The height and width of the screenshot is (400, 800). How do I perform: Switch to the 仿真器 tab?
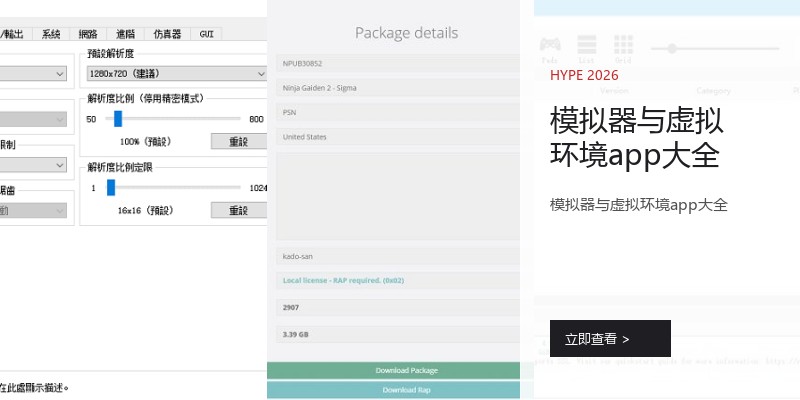coord(167,34)
